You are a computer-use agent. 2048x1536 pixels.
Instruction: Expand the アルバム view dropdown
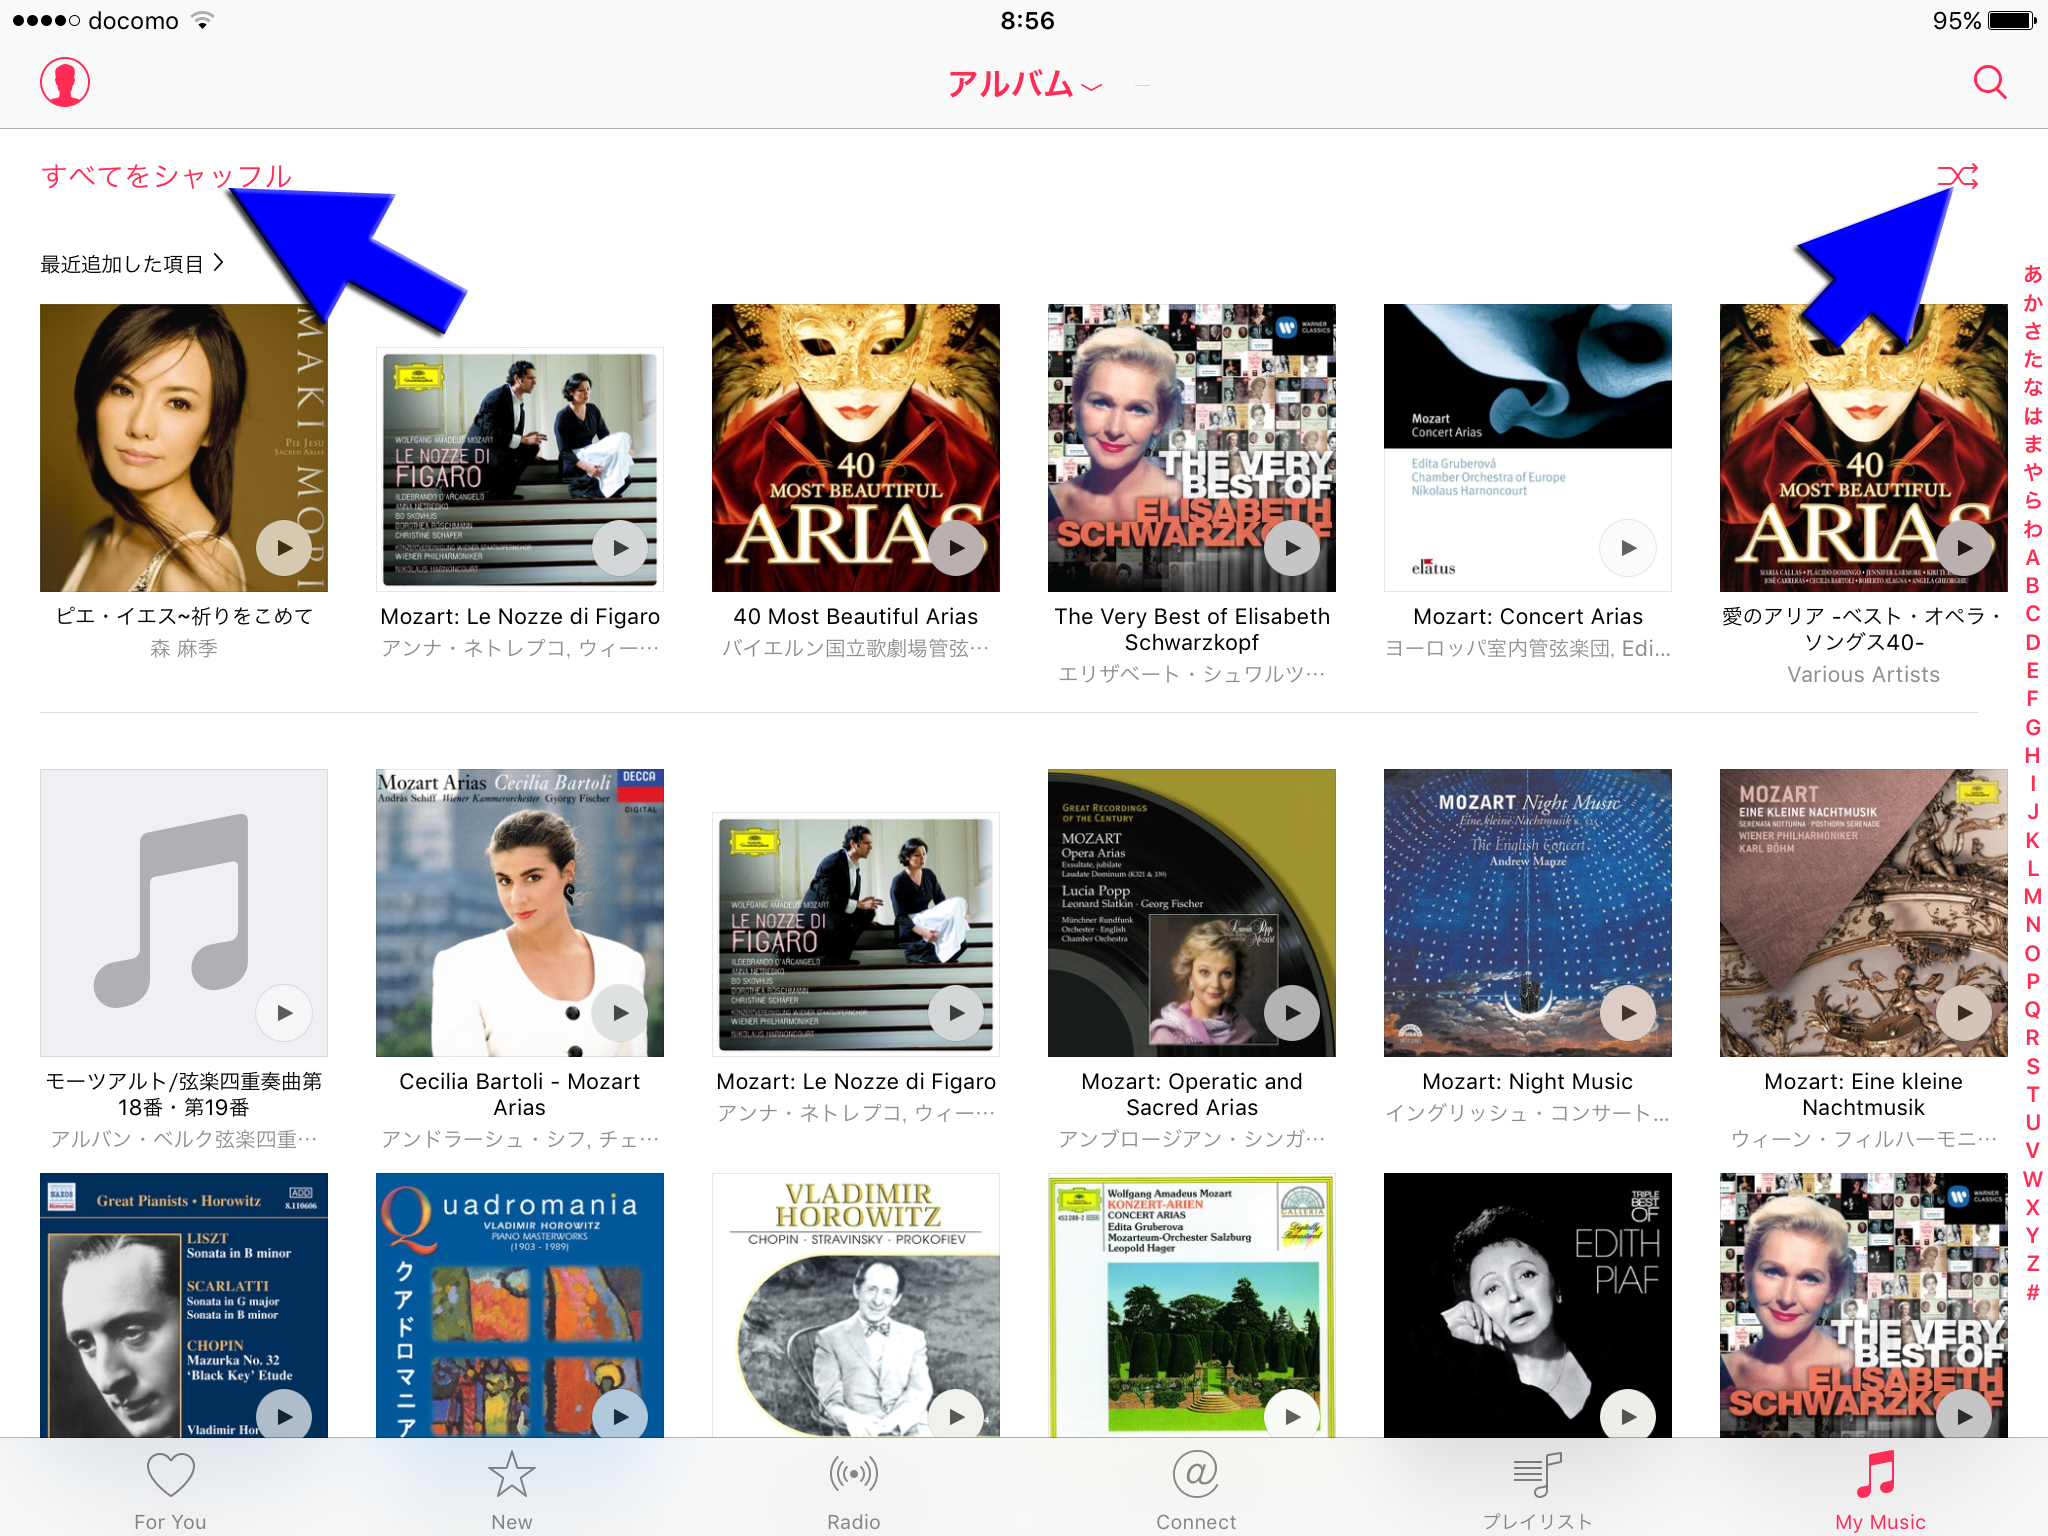(x=1026, y=84)
